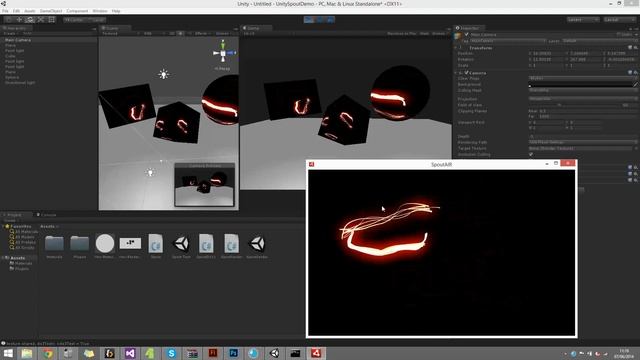Toggle the Camera component enabled checkbox
The image size is (640, 360).
point(467,73)
